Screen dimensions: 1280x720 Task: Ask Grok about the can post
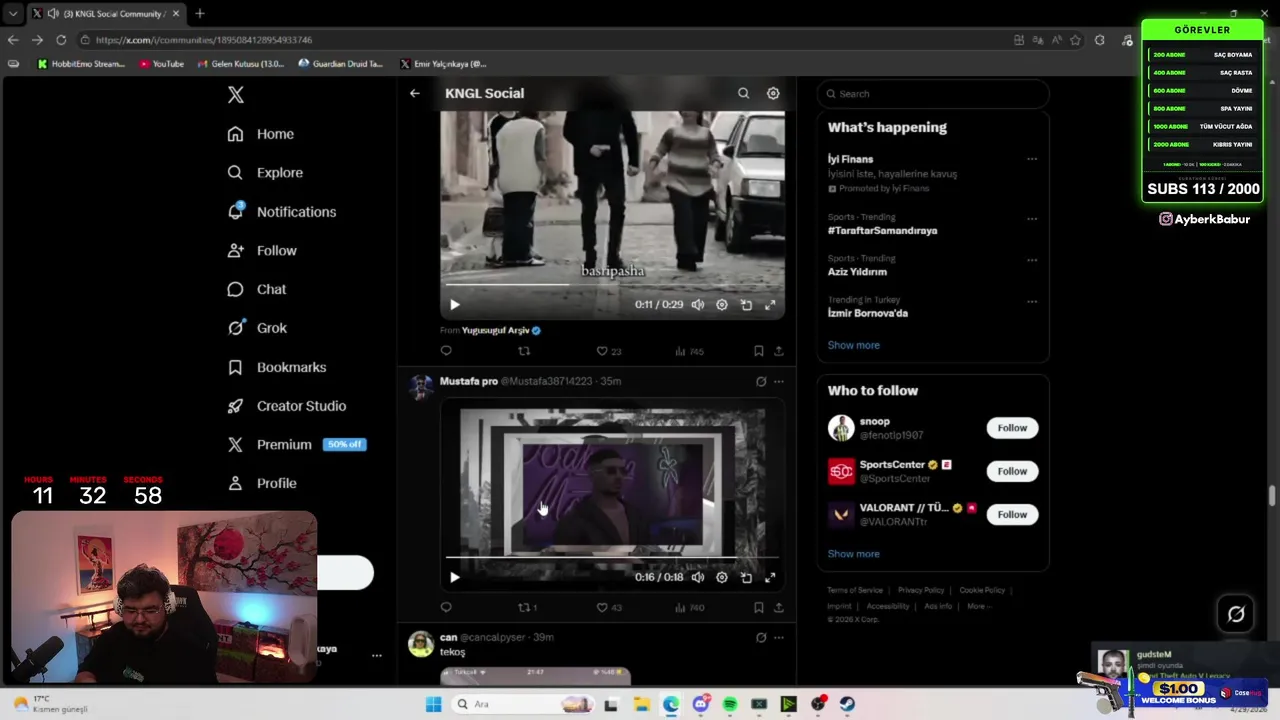tap(761, 637)
